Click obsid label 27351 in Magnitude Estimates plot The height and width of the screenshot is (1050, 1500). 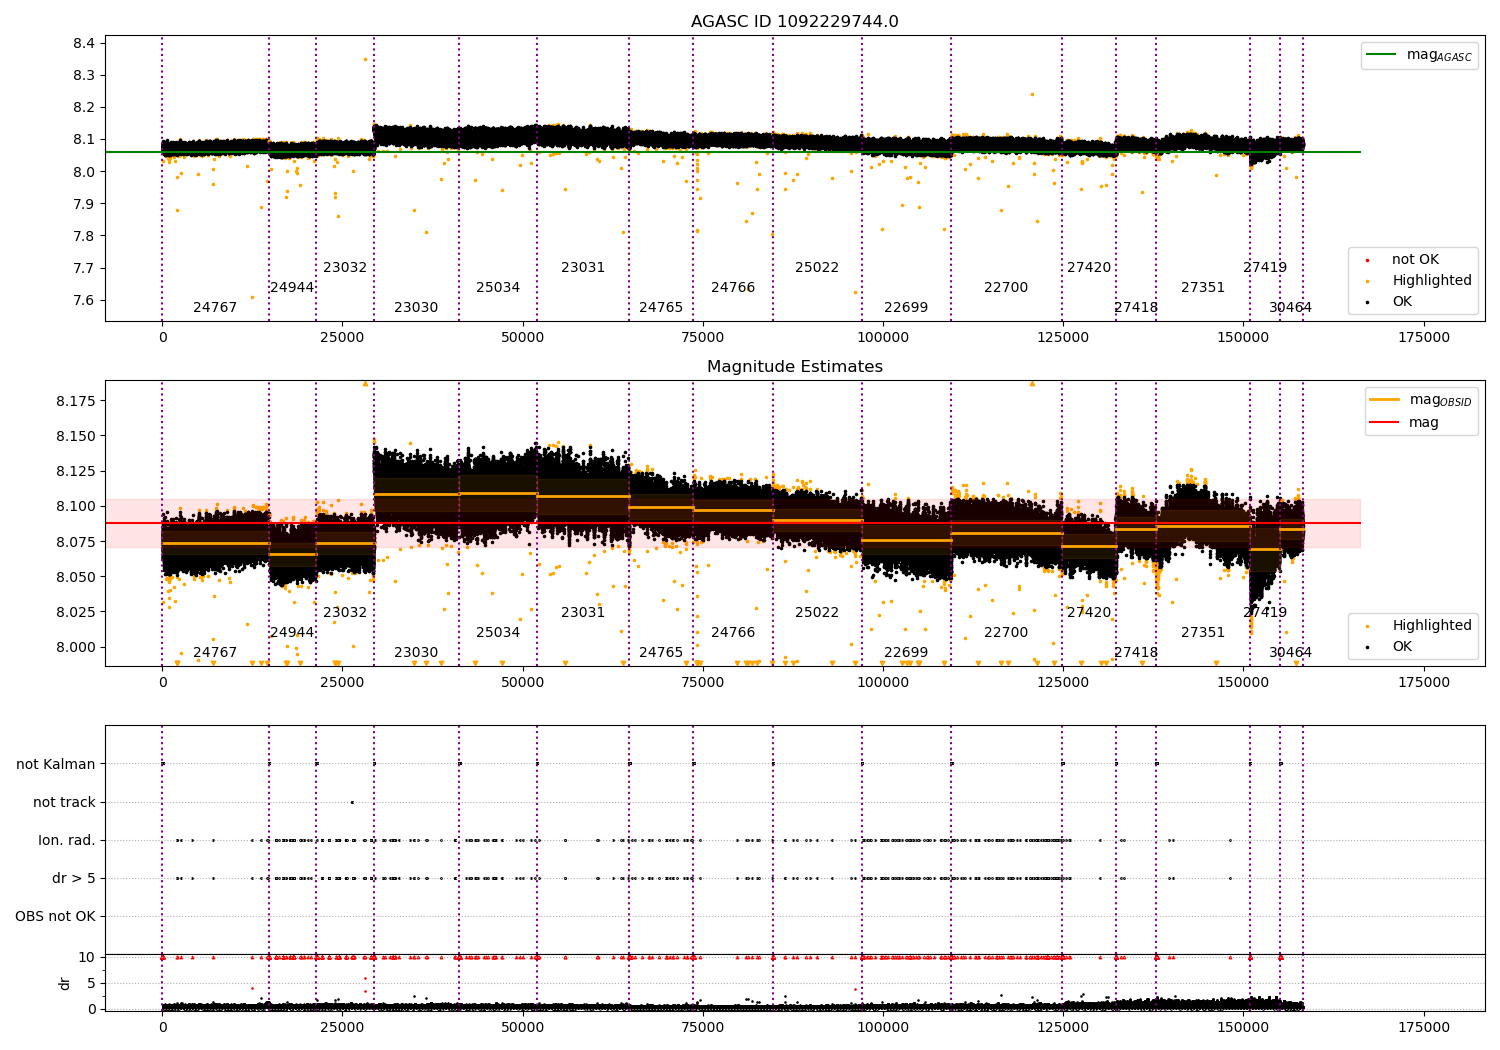[1203, 633]
